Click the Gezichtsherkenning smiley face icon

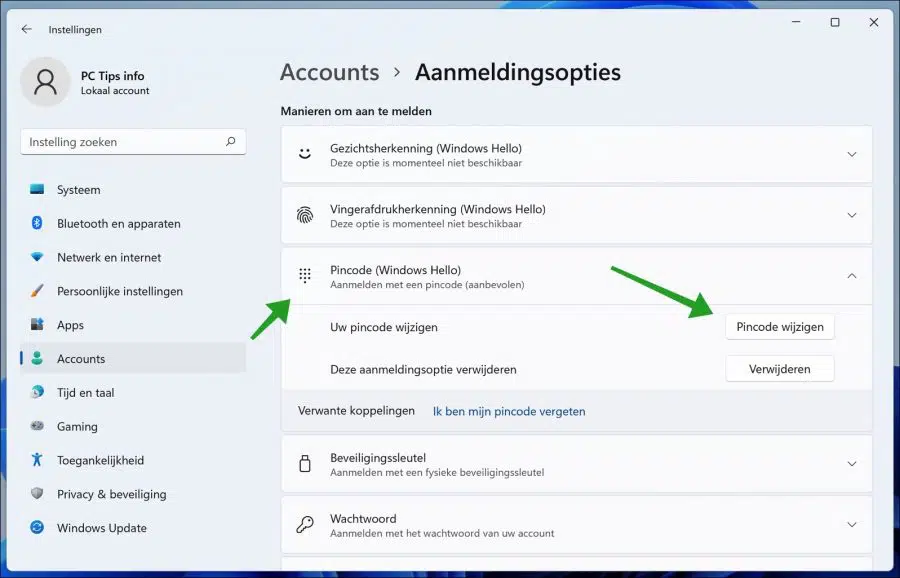(x=305, y=154)
